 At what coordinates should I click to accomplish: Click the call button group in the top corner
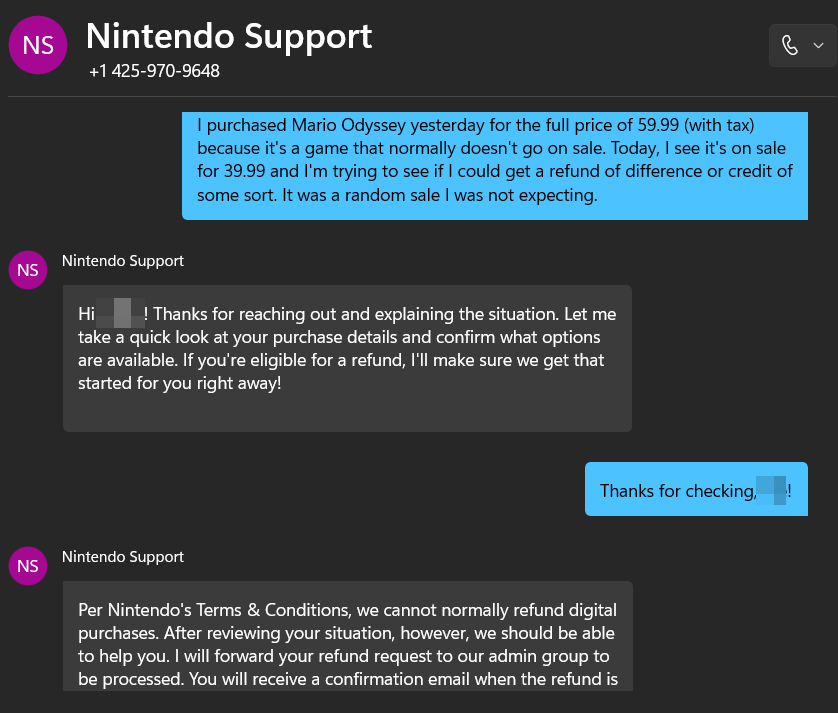[803, 45]
